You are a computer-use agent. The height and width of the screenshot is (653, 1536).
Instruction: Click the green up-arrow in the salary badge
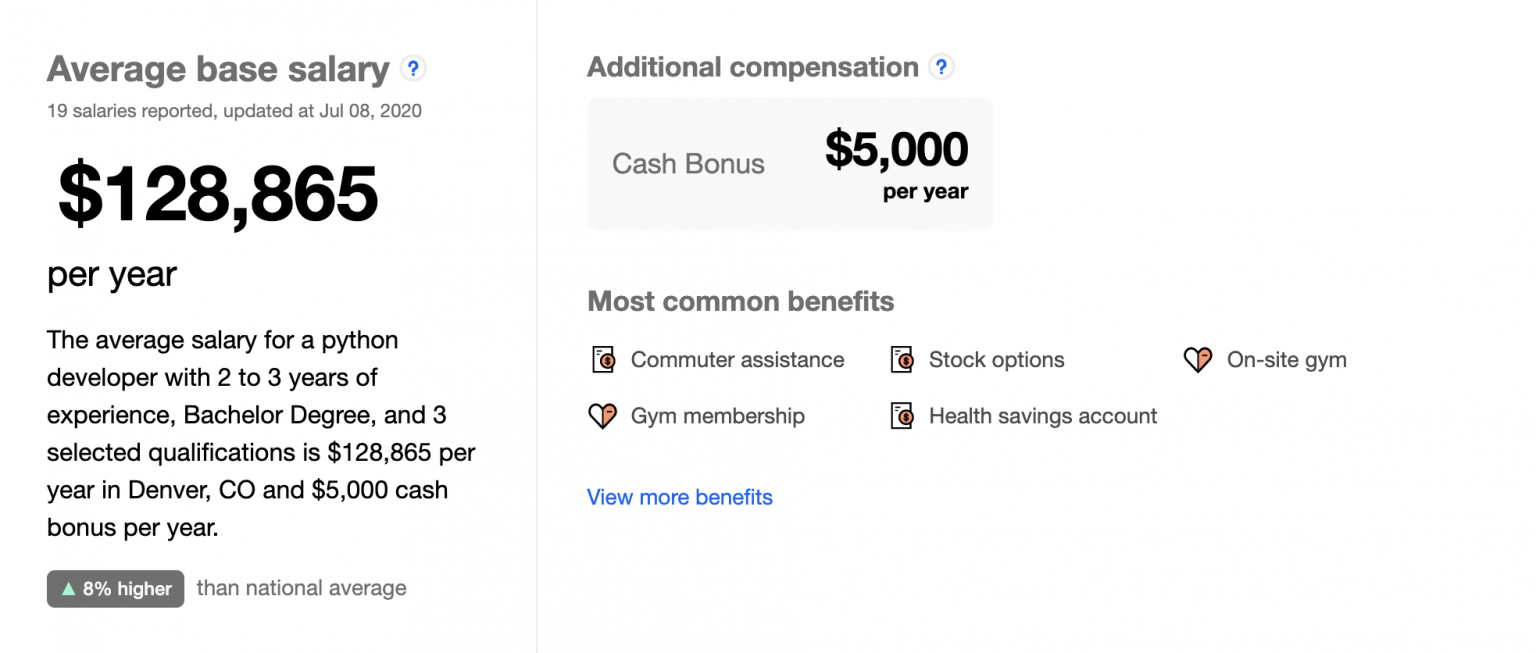[68, 588]
